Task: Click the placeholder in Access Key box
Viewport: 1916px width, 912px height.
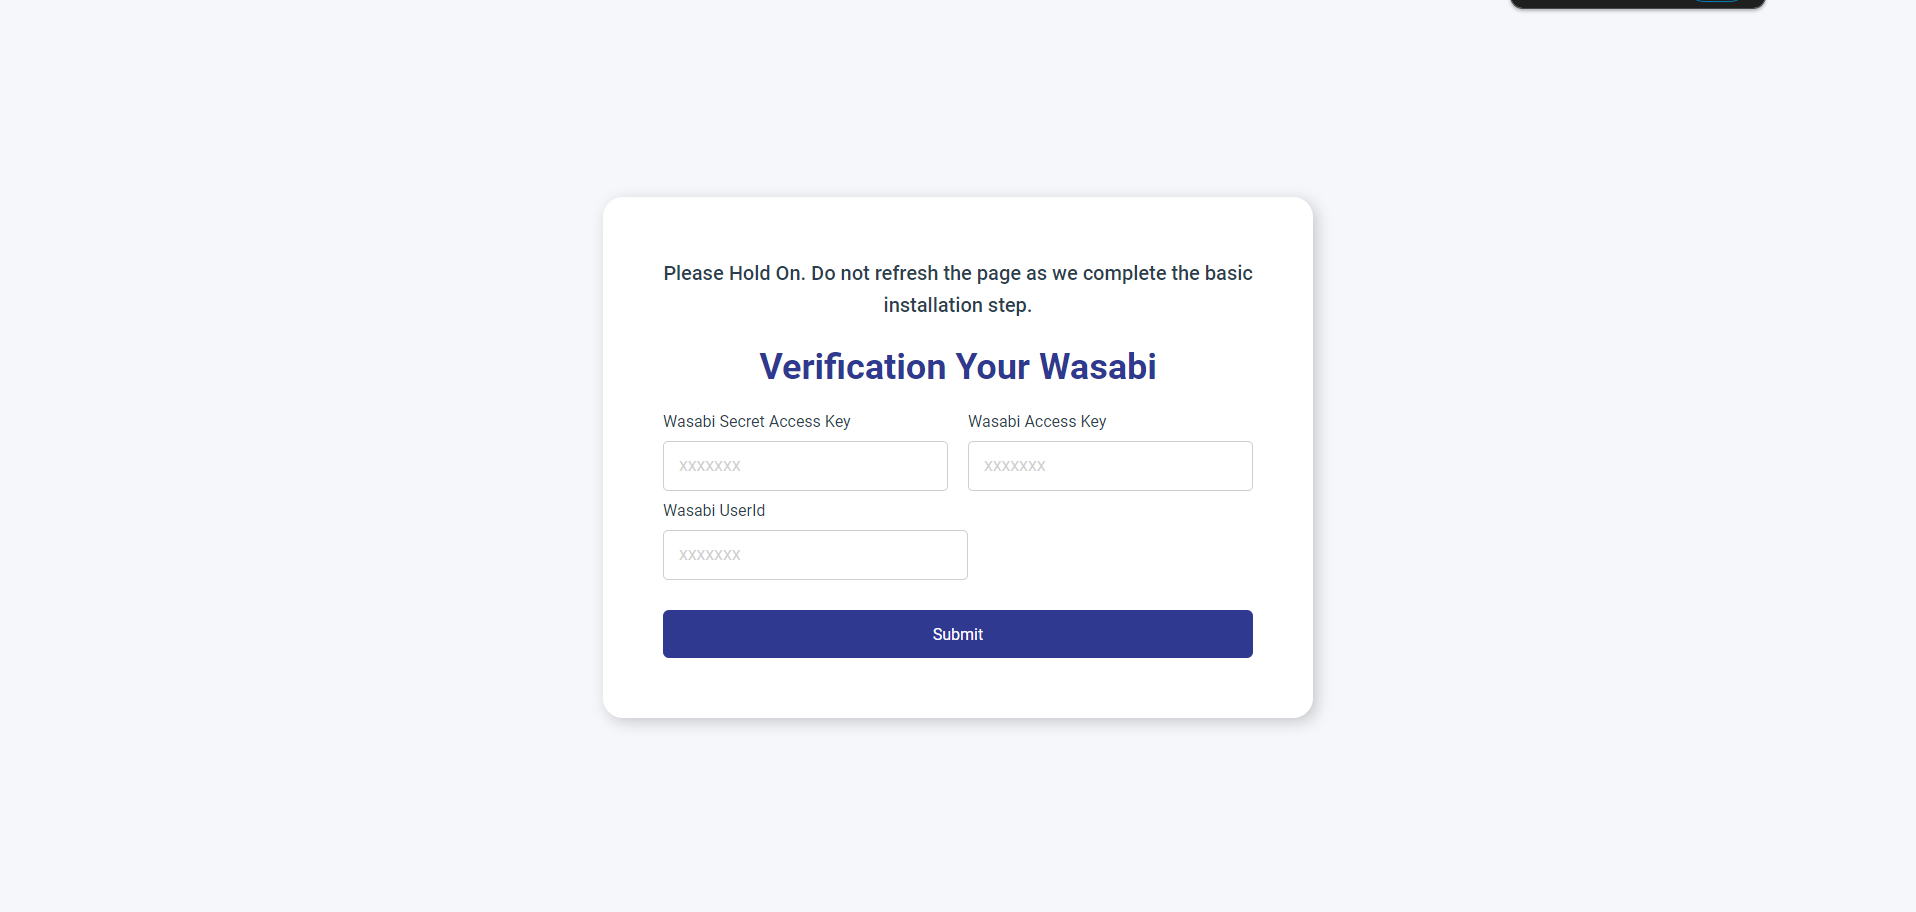Action: (1015, 466)
